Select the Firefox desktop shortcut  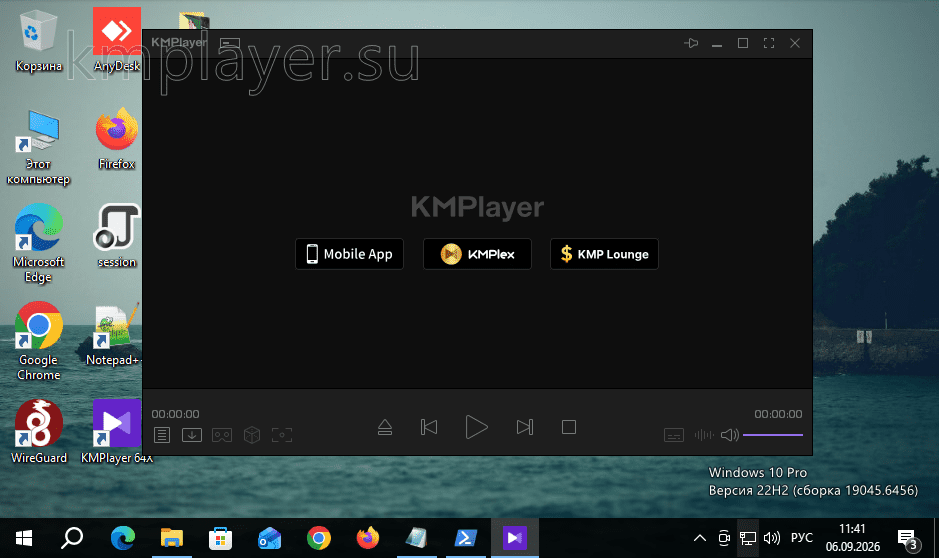click(117, 139)
